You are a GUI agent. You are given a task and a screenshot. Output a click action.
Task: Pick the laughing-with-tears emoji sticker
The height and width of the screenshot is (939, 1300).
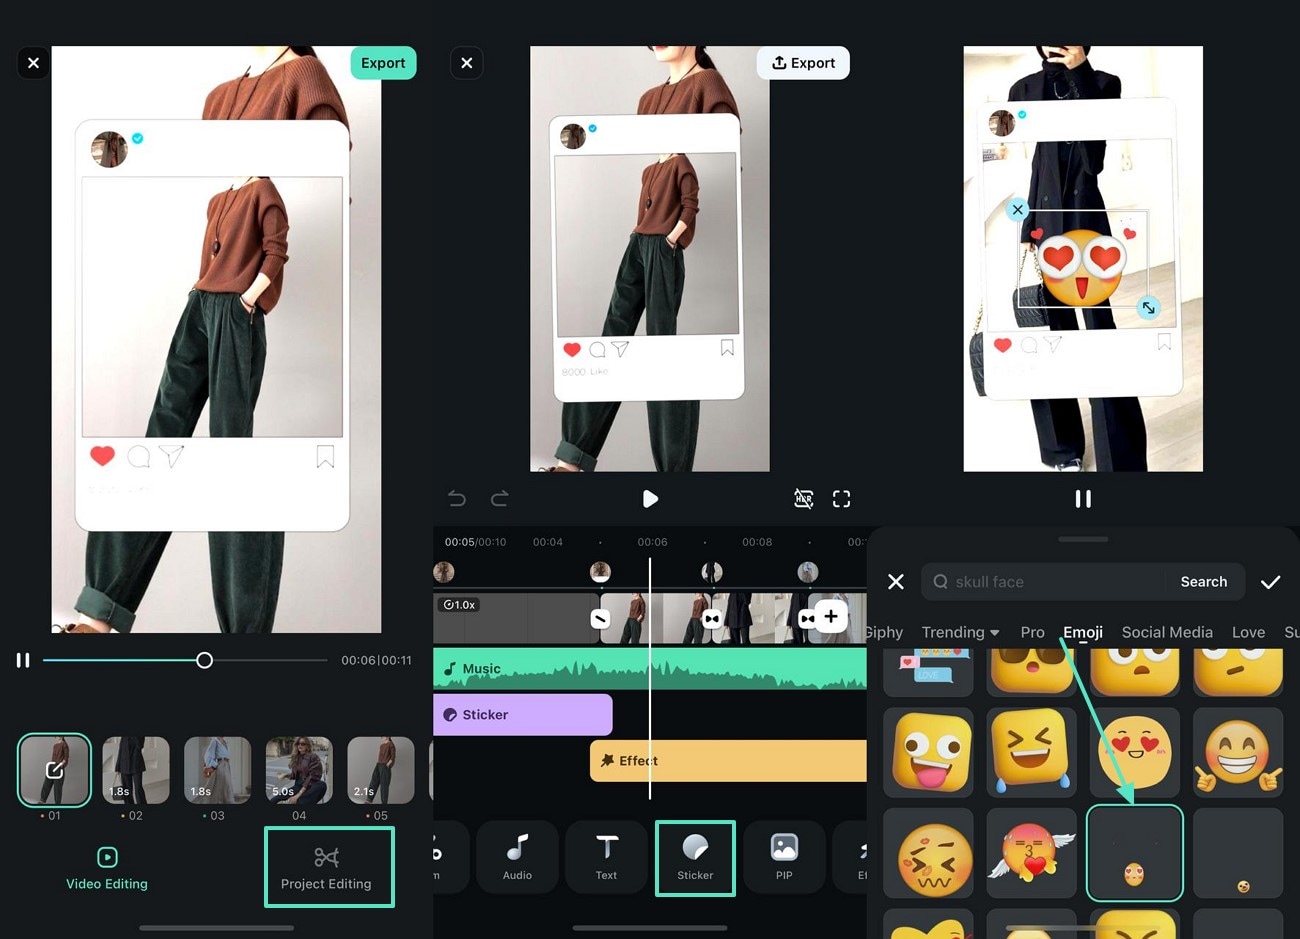1031,752
